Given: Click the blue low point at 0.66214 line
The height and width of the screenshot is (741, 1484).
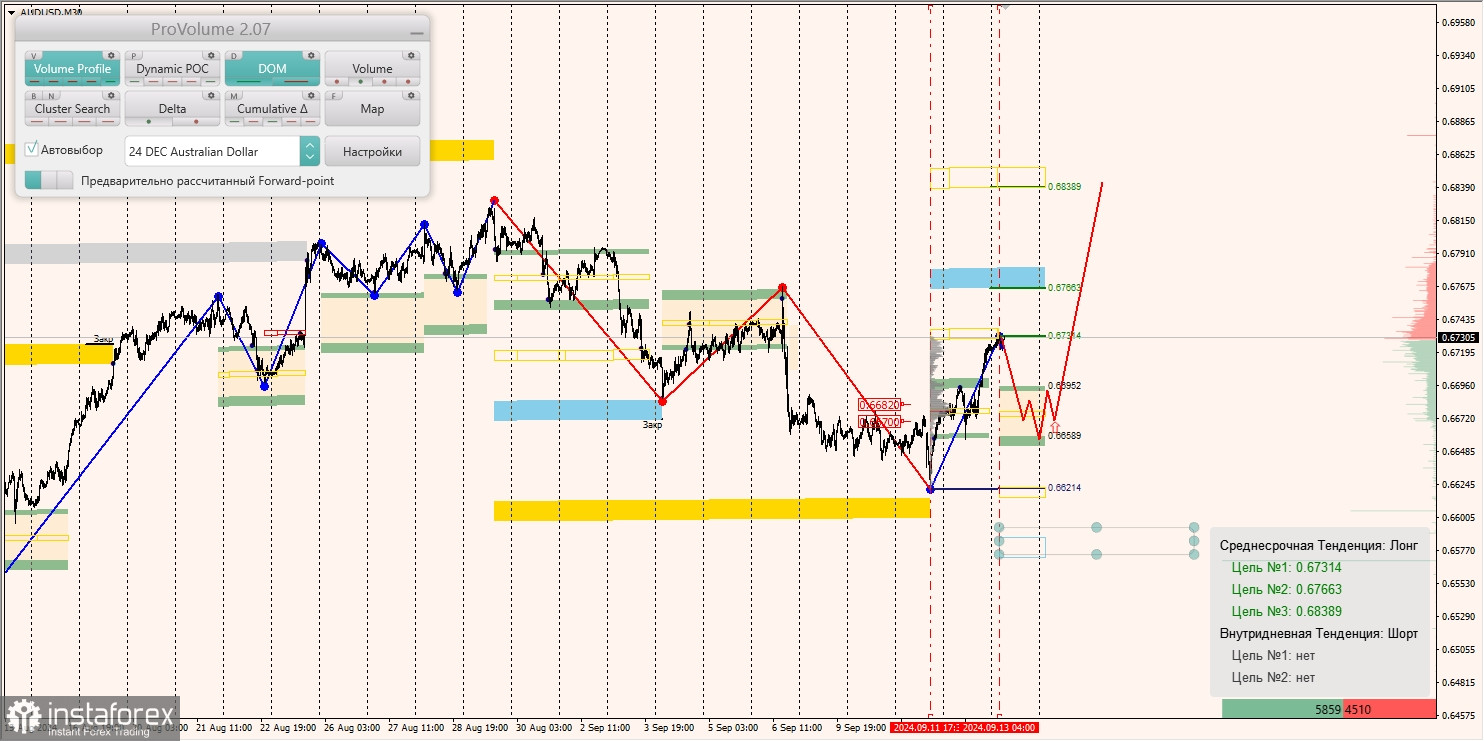Looking at the screenshot, I should [x=931, y=489].
